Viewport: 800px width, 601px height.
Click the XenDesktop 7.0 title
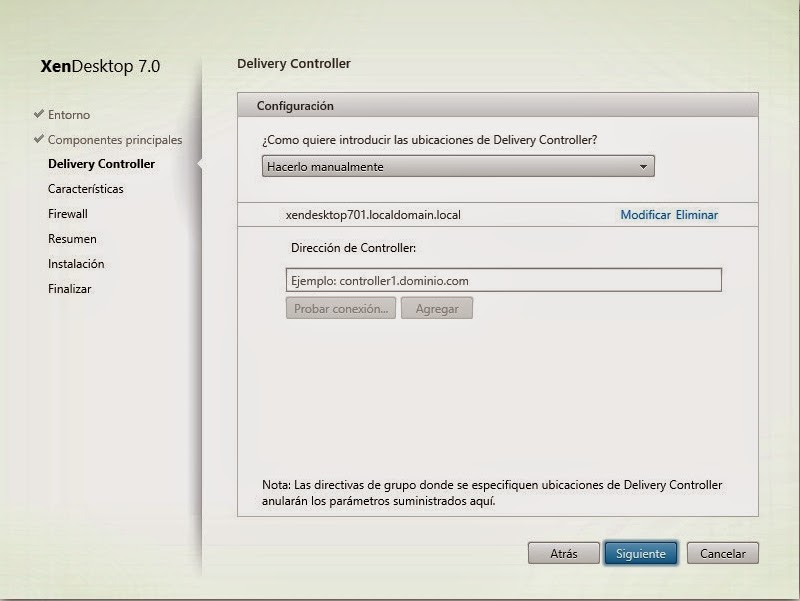[101, 66]
